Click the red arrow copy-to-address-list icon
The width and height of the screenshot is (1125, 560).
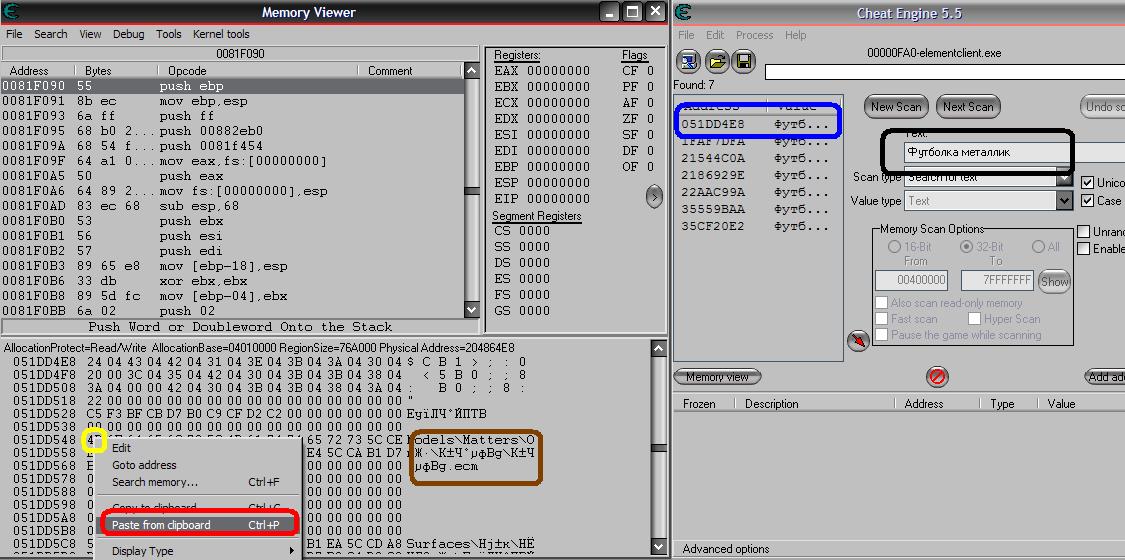click(x=858, y=340)
